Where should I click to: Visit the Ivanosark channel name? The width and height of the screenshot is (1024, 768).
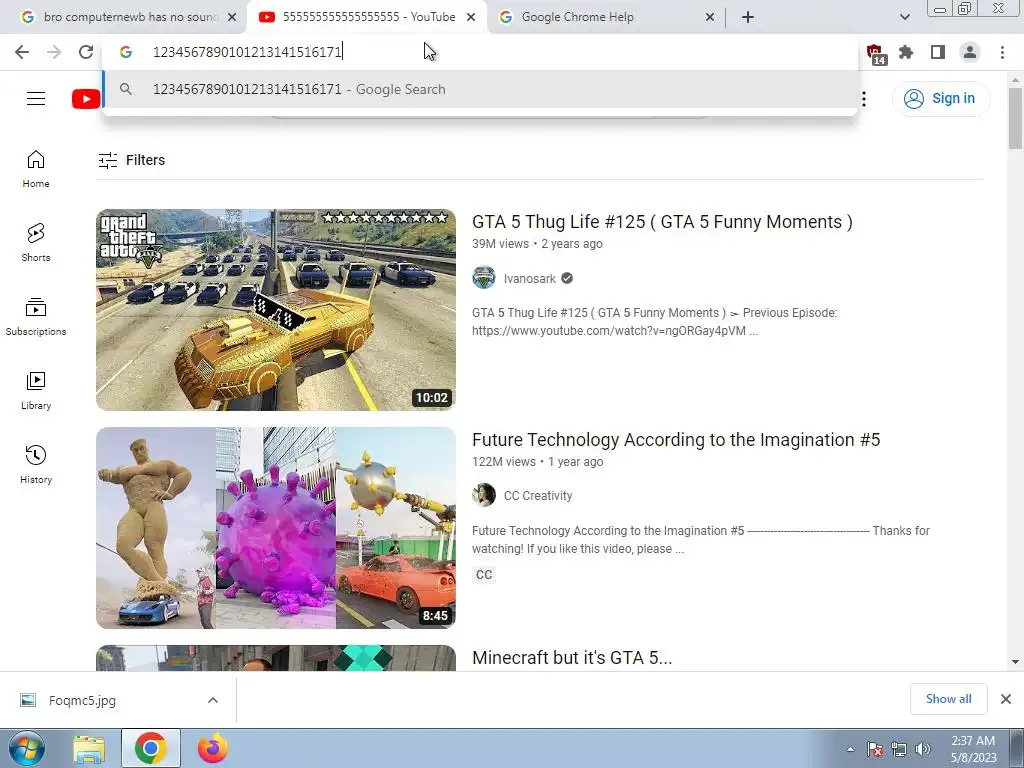pos(530,279)
